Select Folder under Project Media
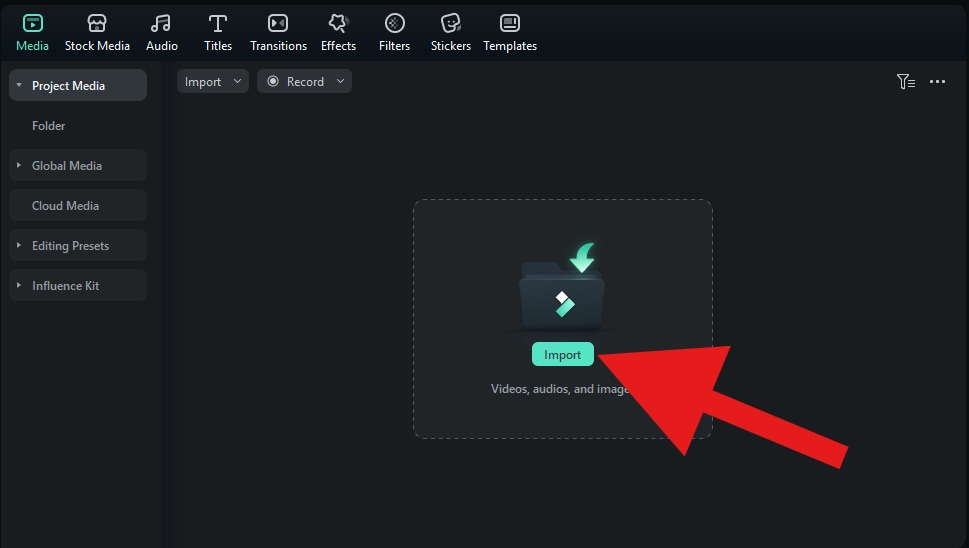This screenshot has height=548, width=969. [48, 125]
